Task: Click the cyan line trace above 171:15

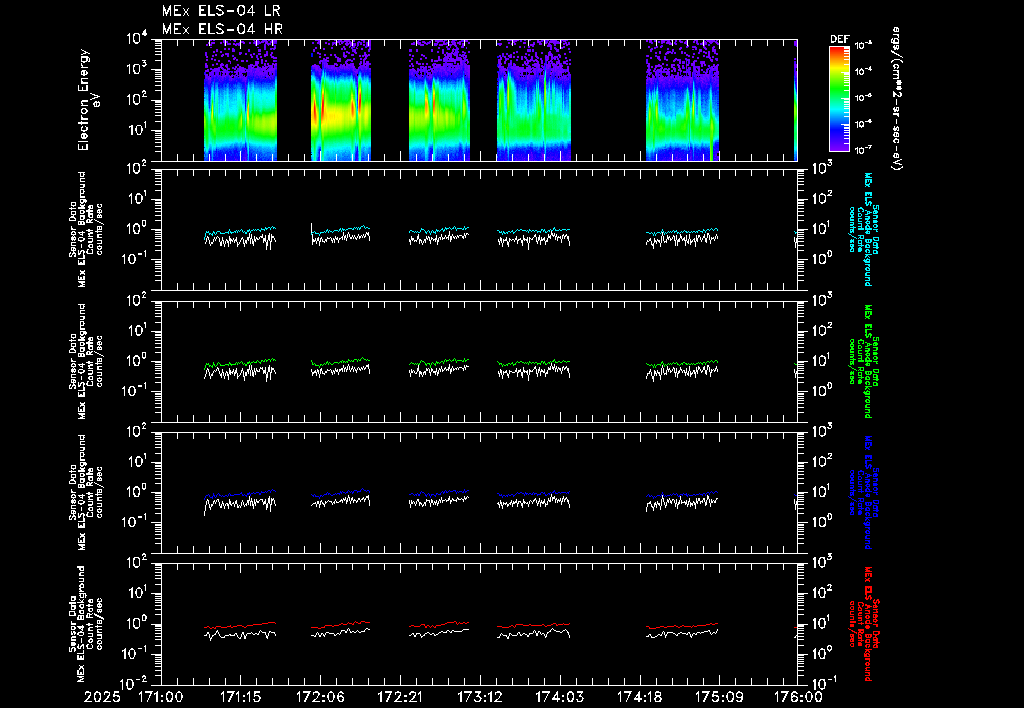Action: point(240,231)
